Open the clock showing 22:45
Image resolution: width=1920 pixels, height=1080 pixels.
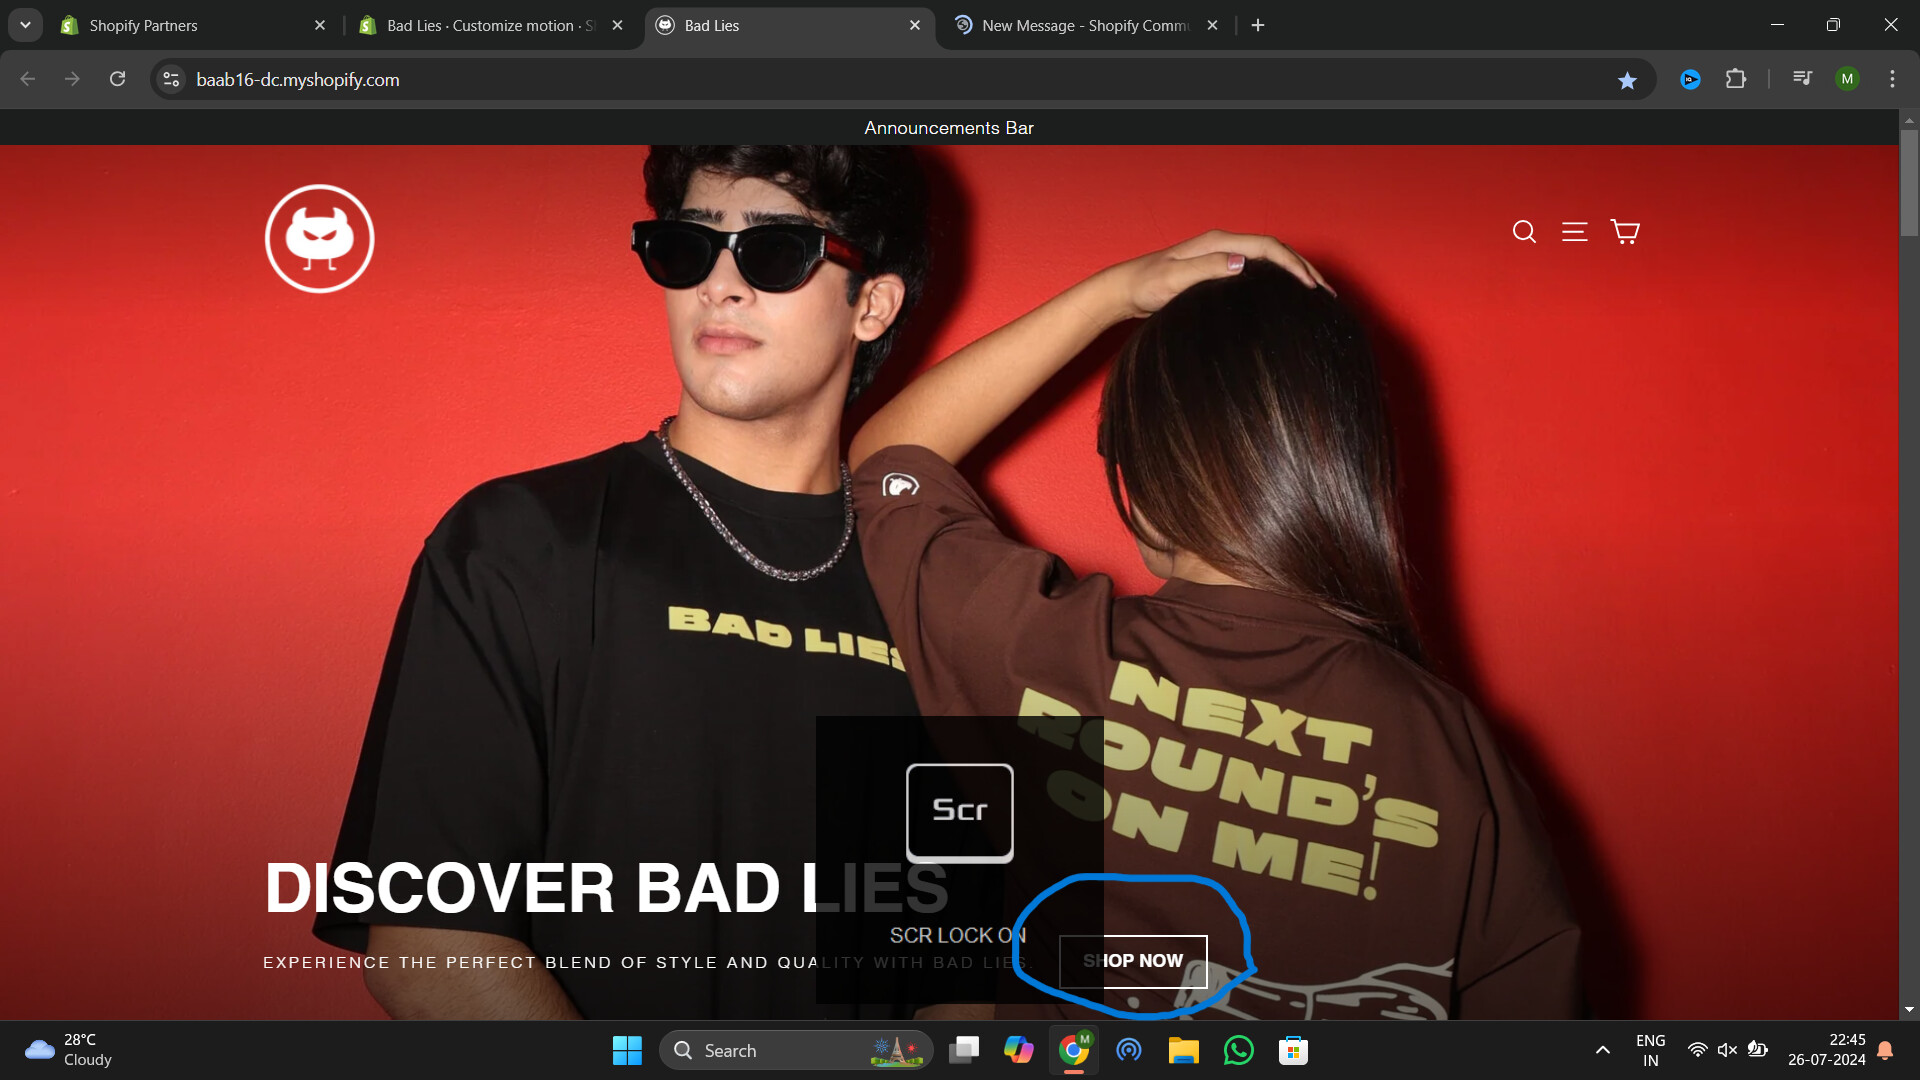click(1827, 1050)
